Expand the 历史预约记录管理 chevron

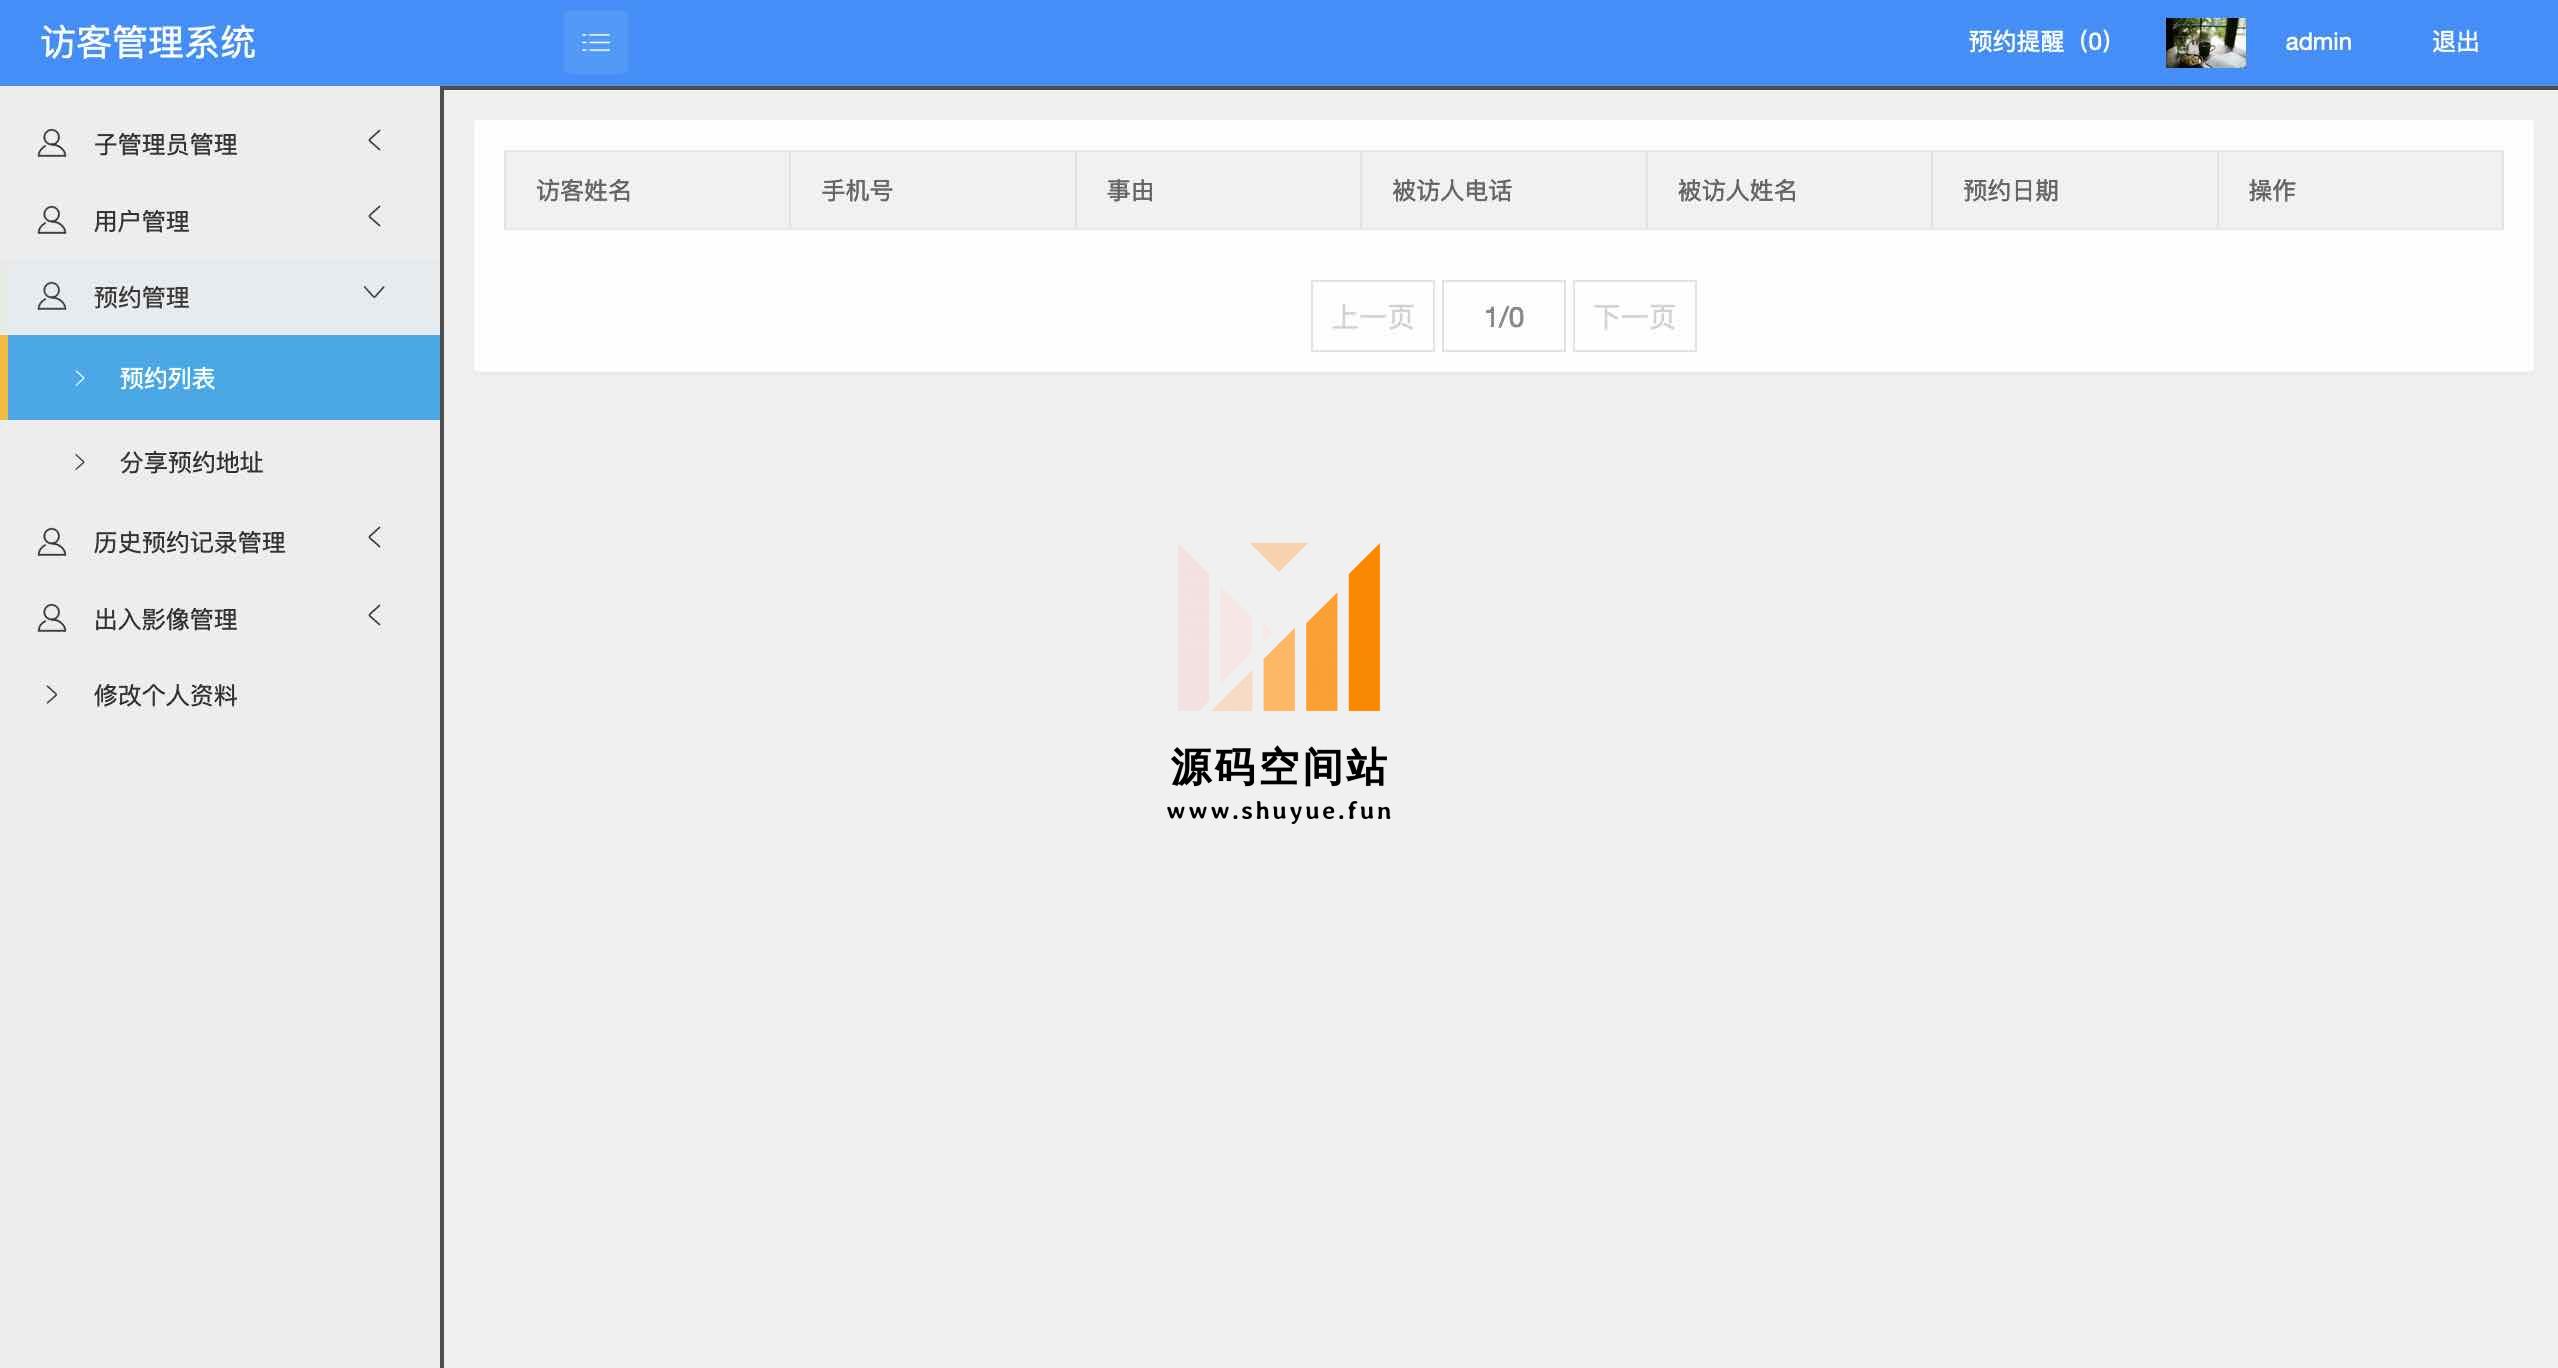coord(375,538)
